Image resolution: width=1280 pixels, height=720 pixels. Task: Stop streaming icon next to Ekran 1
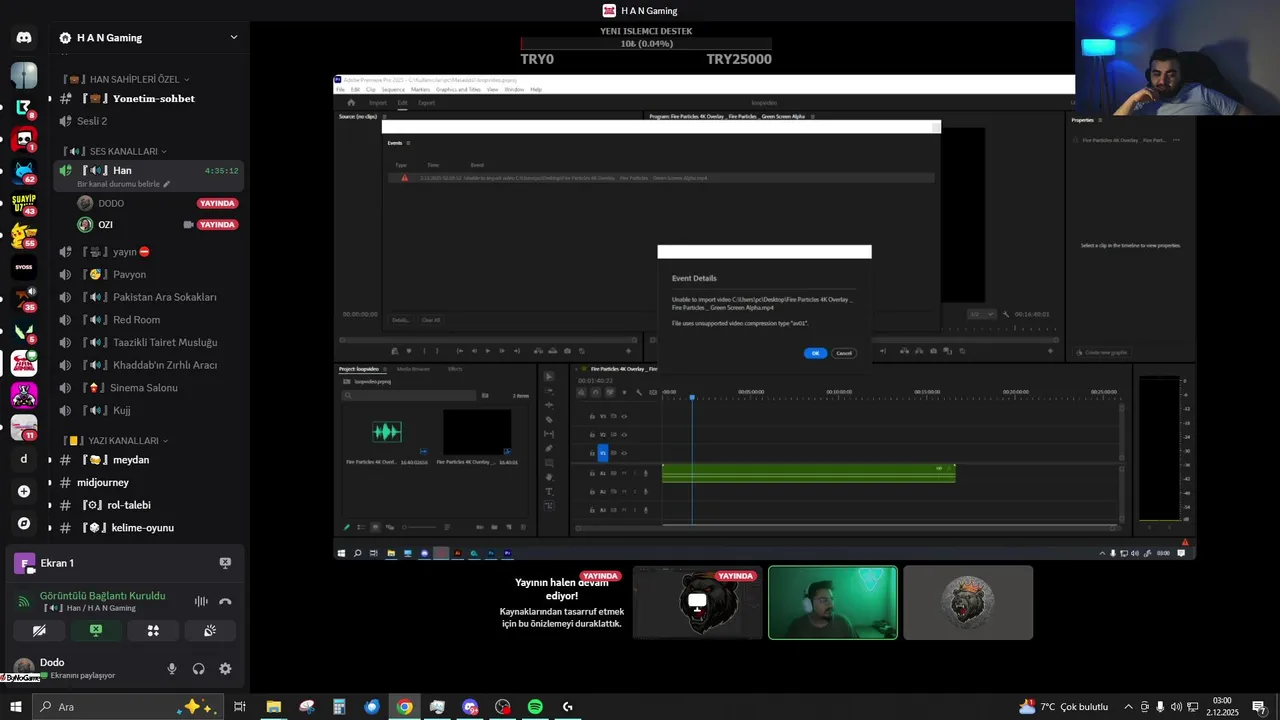(x=225, y=563)
